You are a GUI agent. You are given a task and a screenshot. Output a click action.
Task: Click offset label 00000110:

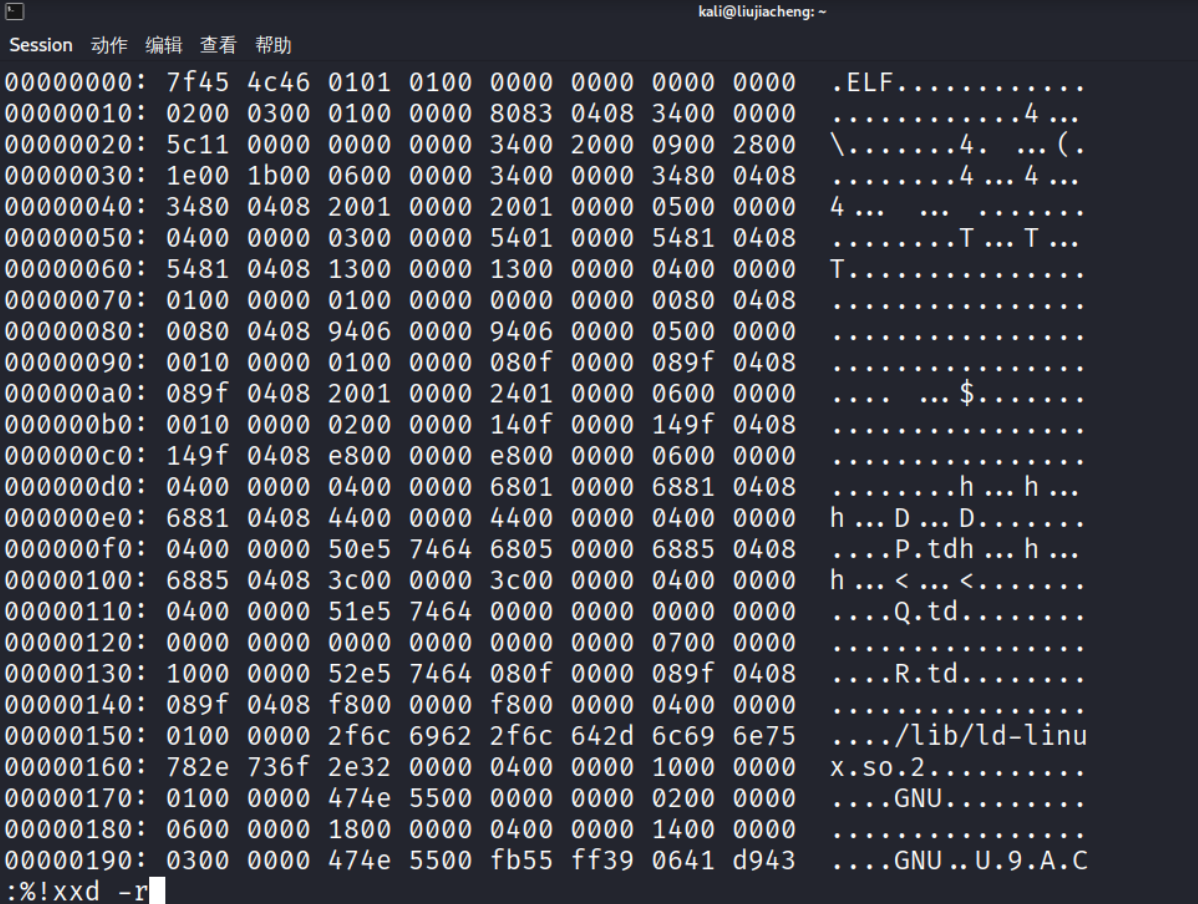[x=76, y=612]
